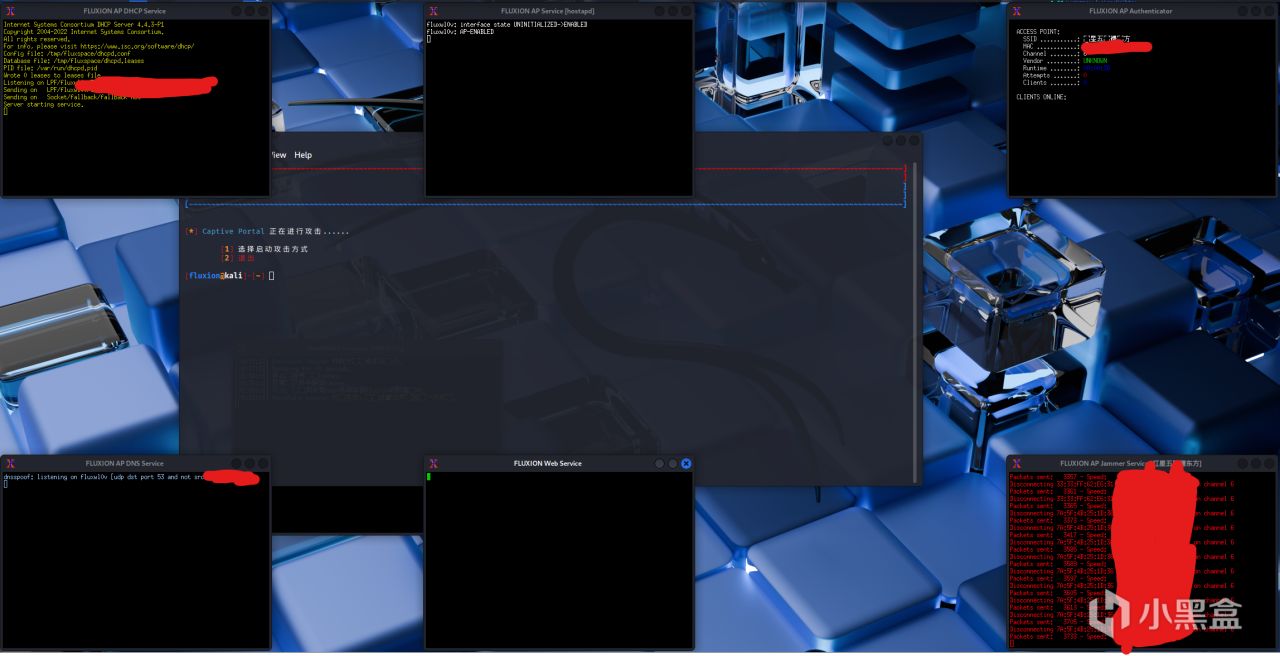This screenshot has height=656, width=1280.
Task: Click the xterm icon of the FLUXION Web Service window
Action: (433, 463)
